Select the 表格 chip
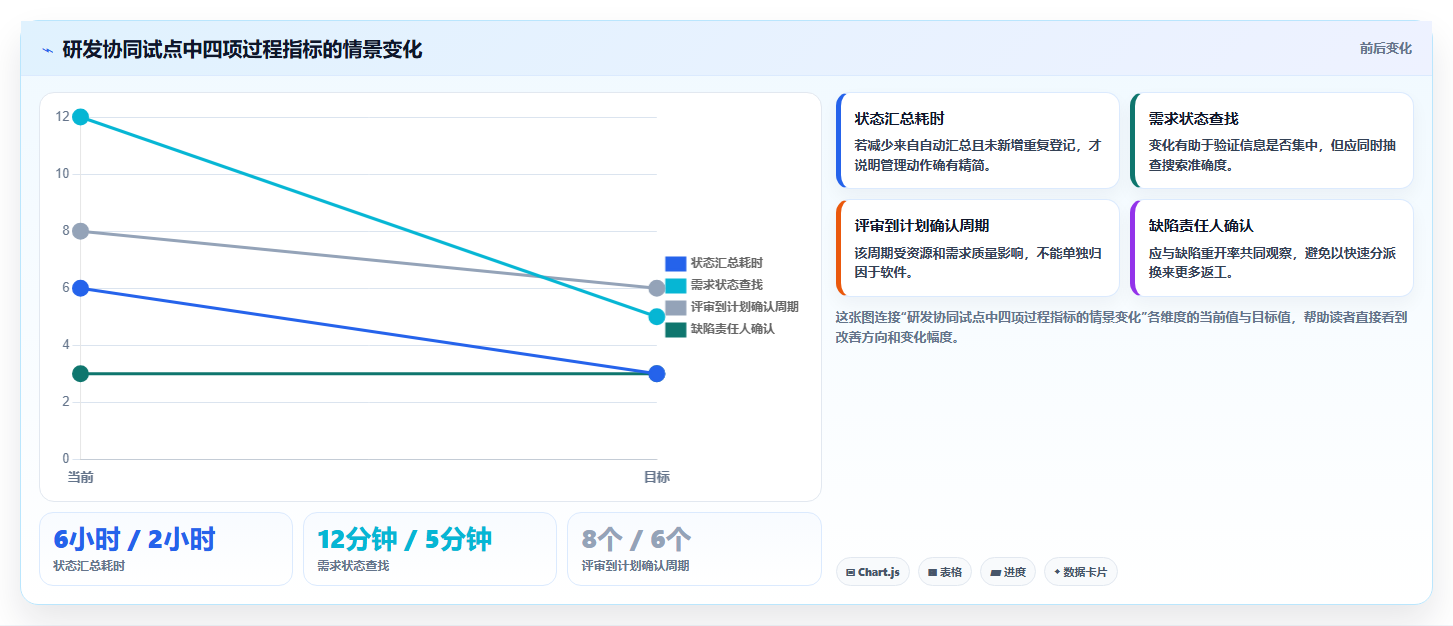This screenshot has height=626, width=1453. coord(945,572)
